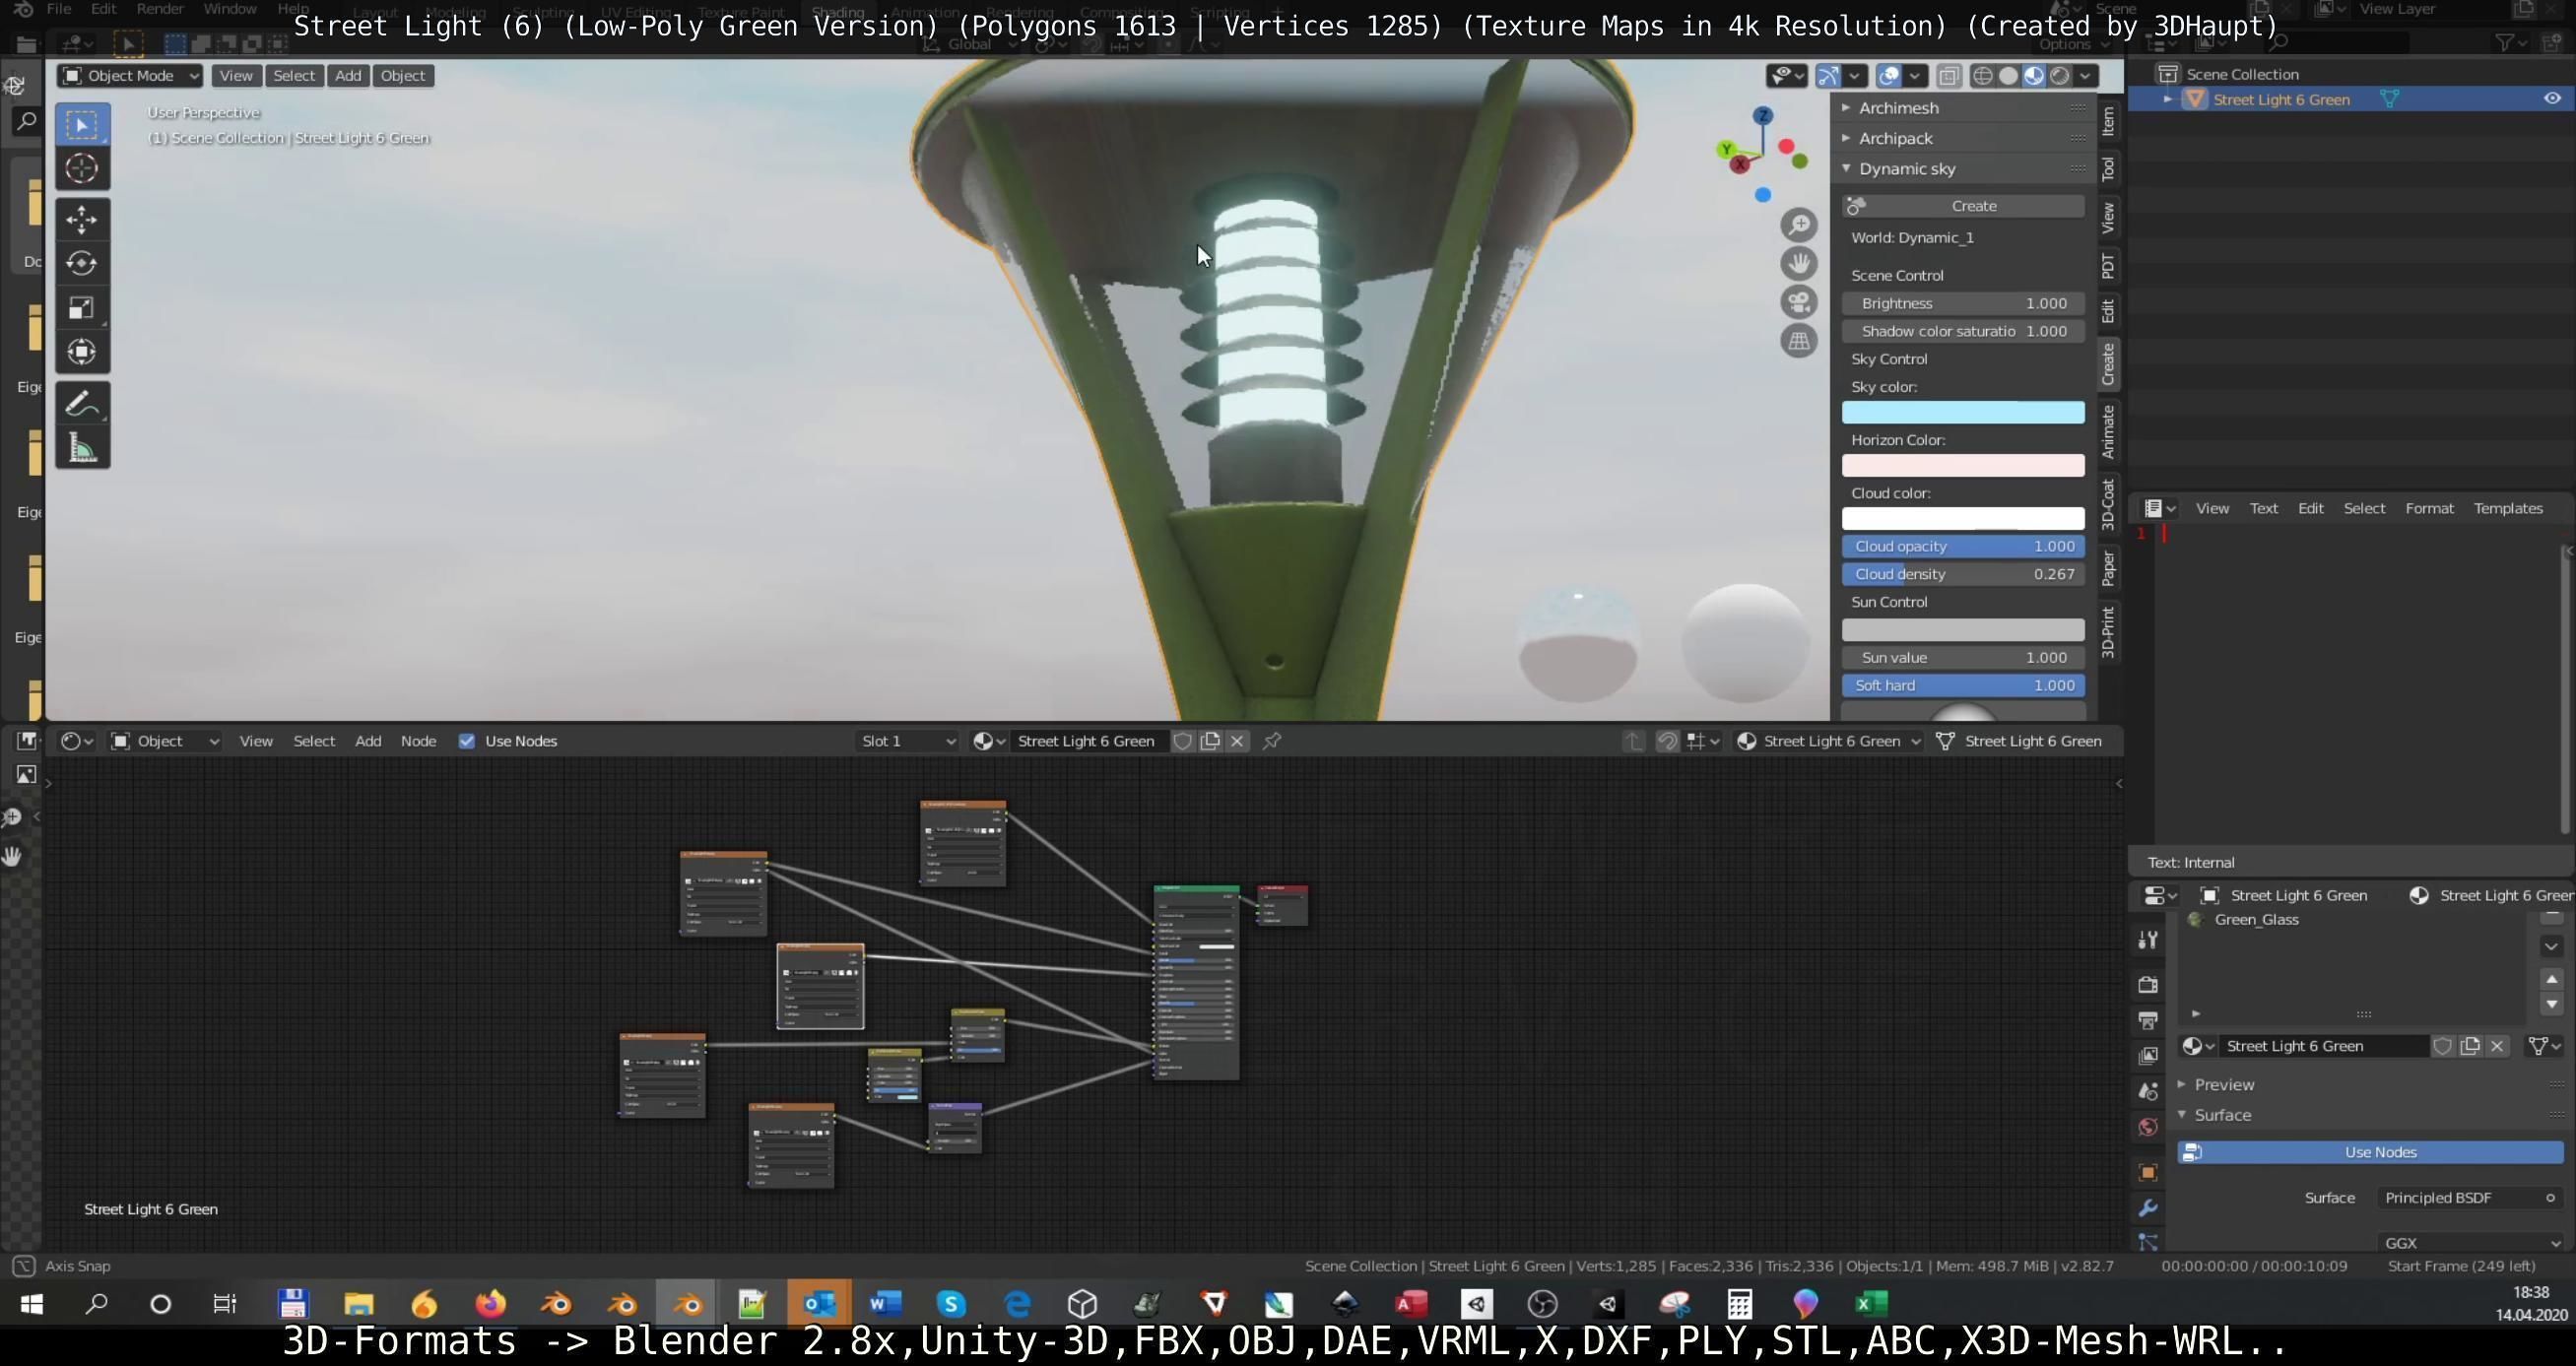The width and height of the screenshot is (2576, 1366).
Task: Select the Scale tool
Action: [x=82, y=307]
